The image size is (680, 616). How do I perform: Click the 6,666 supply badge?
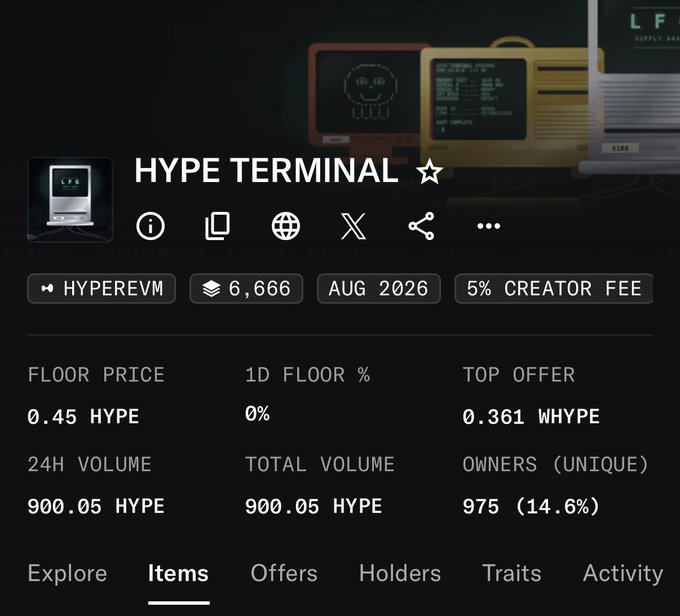click(246, 288)
